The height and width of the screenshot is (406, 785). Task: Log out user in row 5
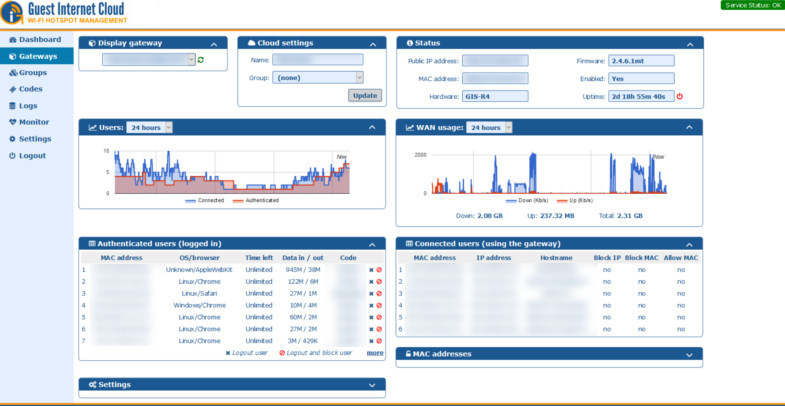pyautogui.click(x=371, y=317)
